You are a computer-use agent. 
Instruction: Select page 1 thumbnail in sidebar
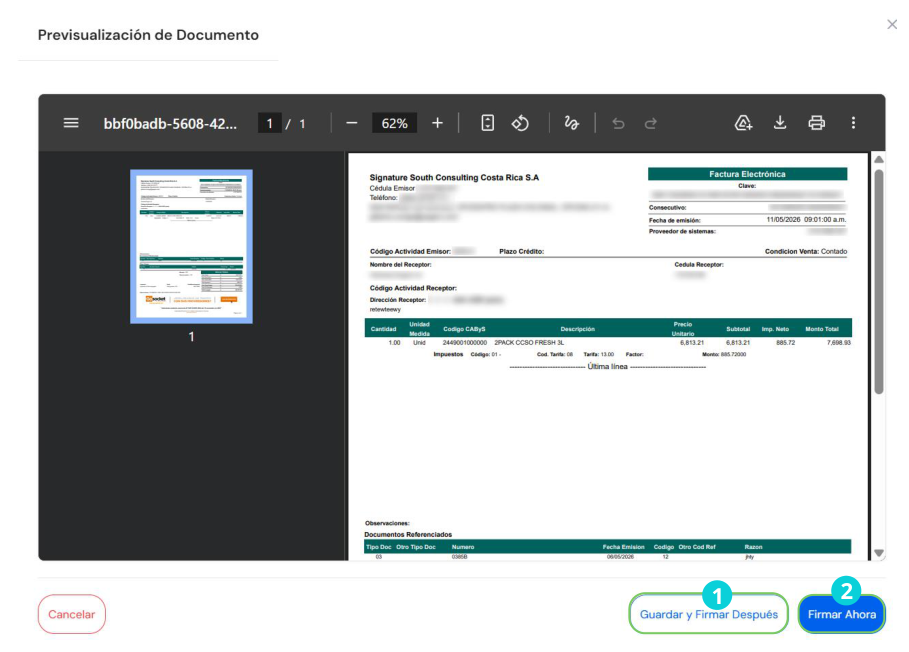191,246
